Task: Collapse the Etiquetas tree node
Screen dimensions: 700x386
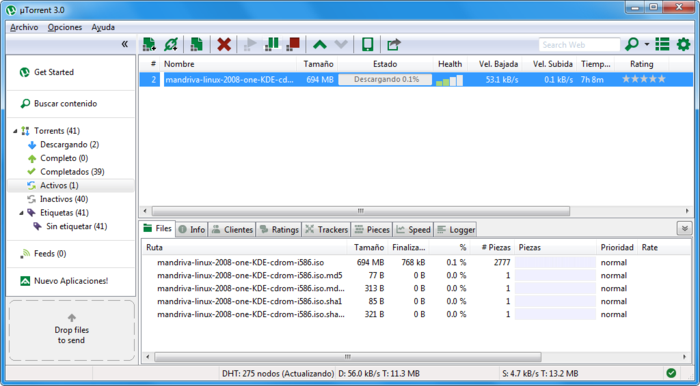Action: pyautogui.click(x=21, y=213)
